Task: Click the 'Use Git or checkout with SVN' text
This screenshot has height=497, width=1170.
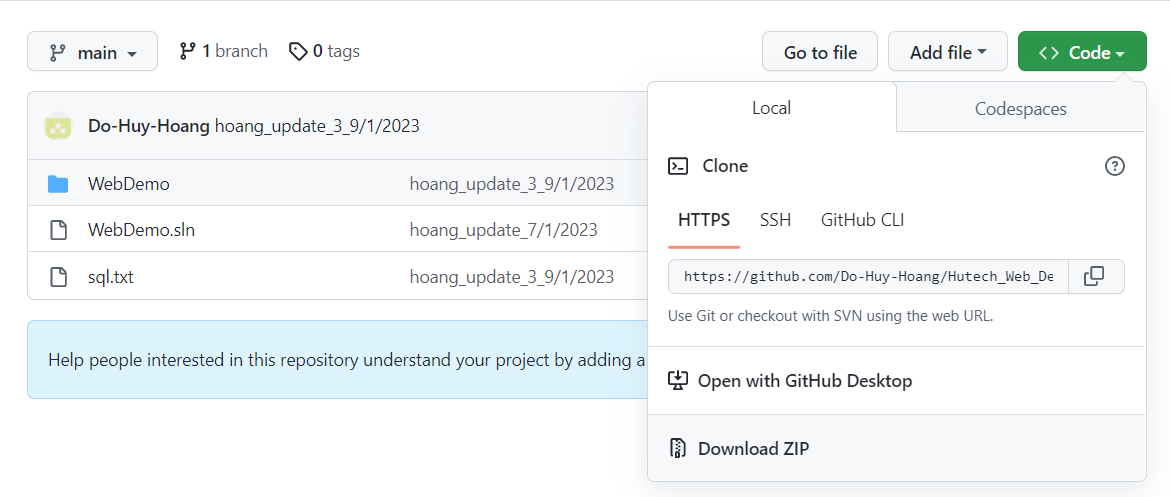Action: [830, 316]
